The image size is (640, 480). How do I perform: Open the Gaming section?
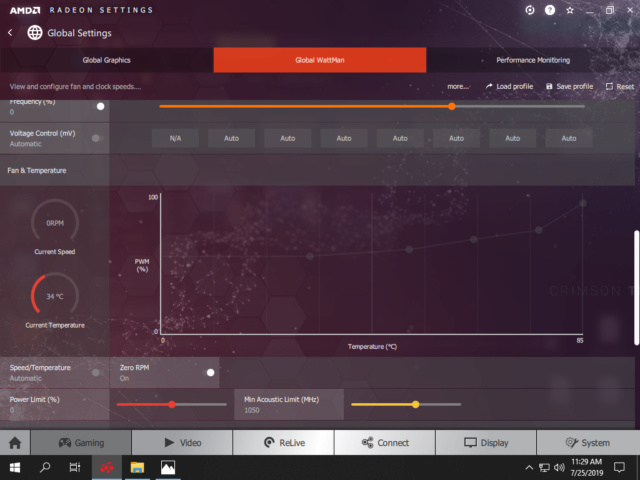81,442
